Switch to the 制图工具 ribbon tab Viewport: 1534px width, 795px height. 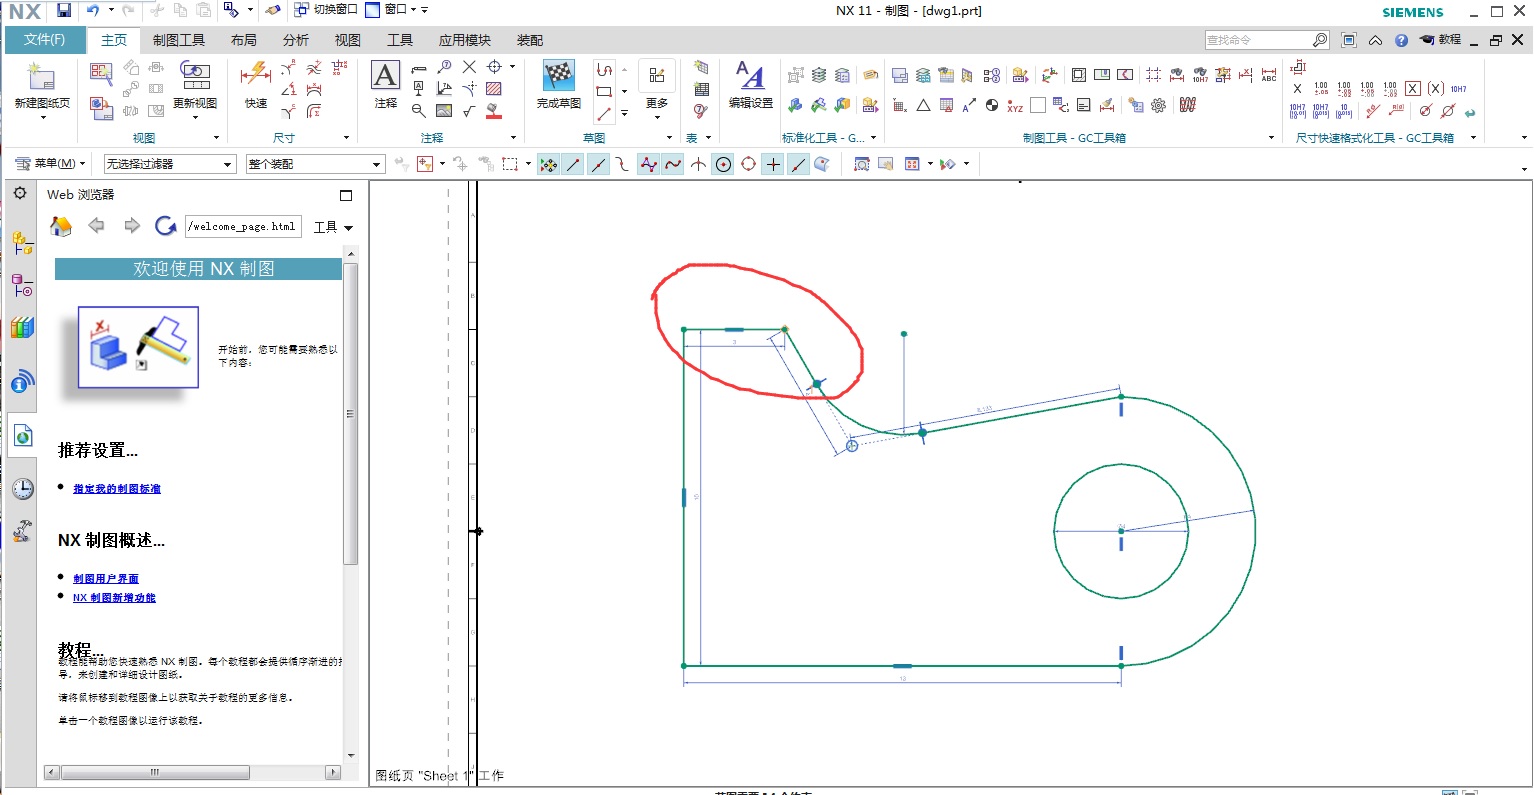[x=179, y=40]
